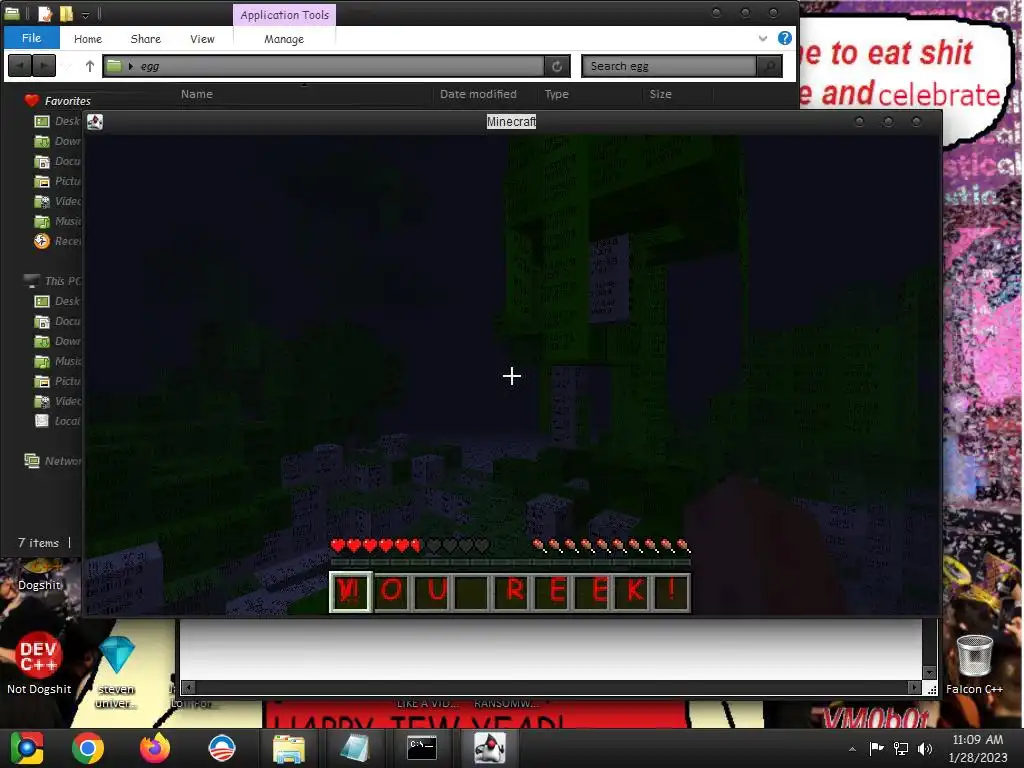Click horizontal scrollbar right arrow
Image resolution: width=1024 pixels, height=768 pixels.
coord(914,688)
